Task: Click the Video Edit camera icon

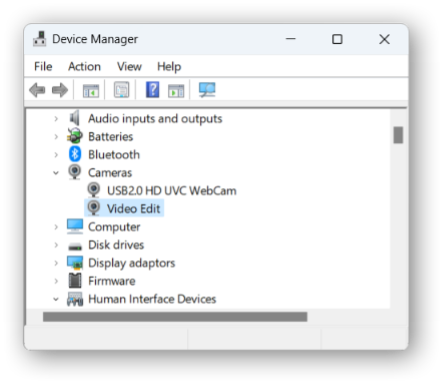Action: (x=94, y=208)
